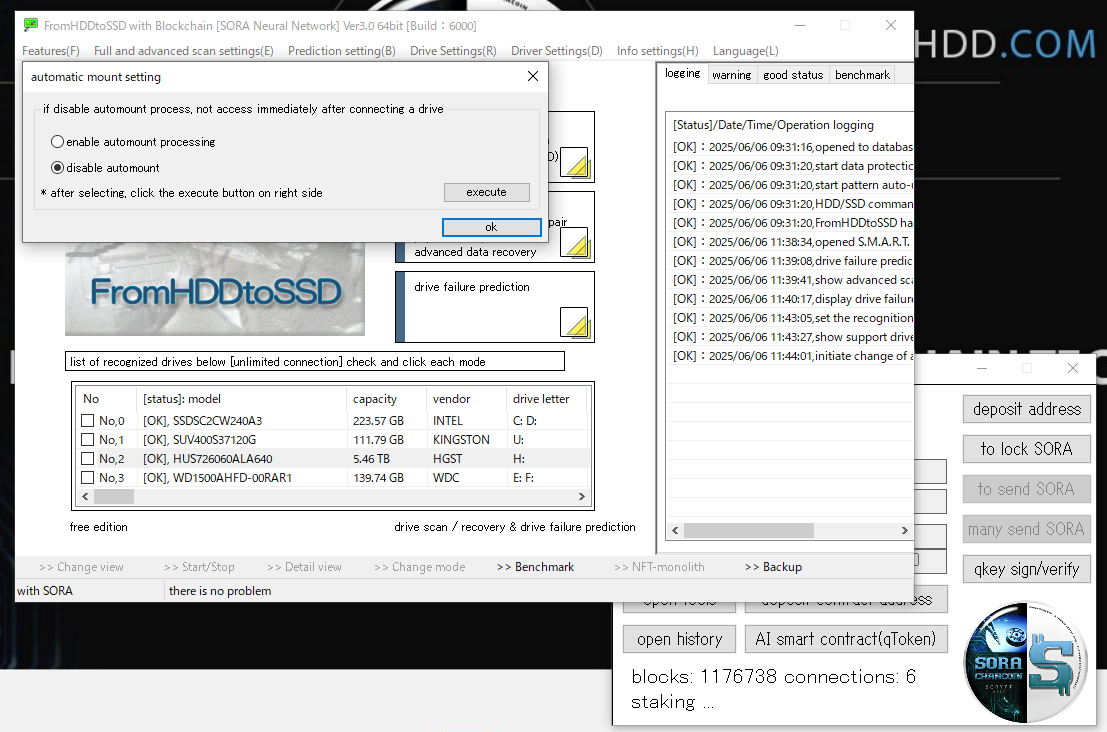
Task: Click the log entry at 11:44:01
Action: click(x=793, y=356)
